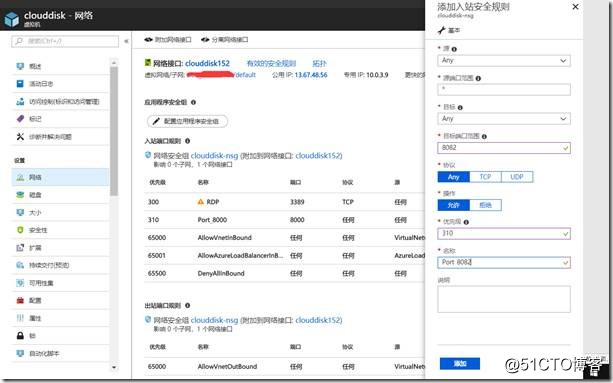613x383 pixels.
Task: Open clouddisk-nsg link under outbound rules
Action: coord(214,320)
